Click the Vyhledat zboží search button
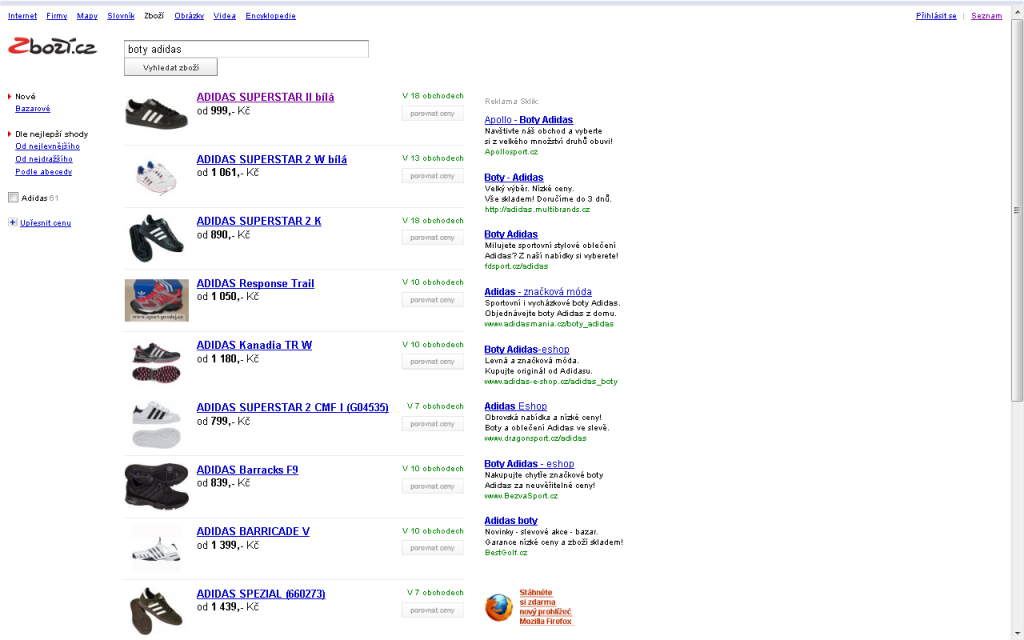The width and height of the screenshot is (1024, 640). 170,67
